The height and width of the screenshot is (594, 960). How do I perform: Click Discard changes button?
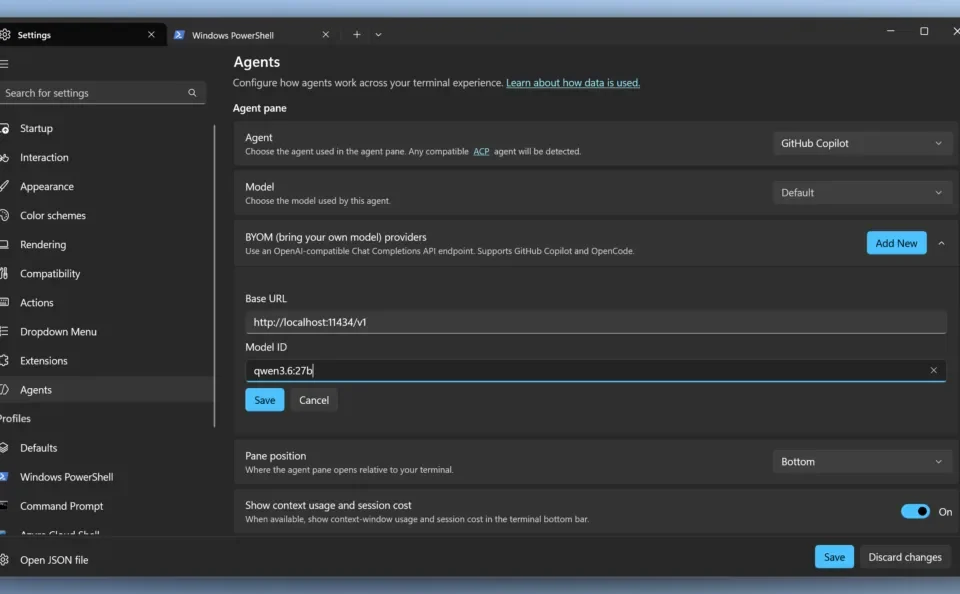click(905, 557)
